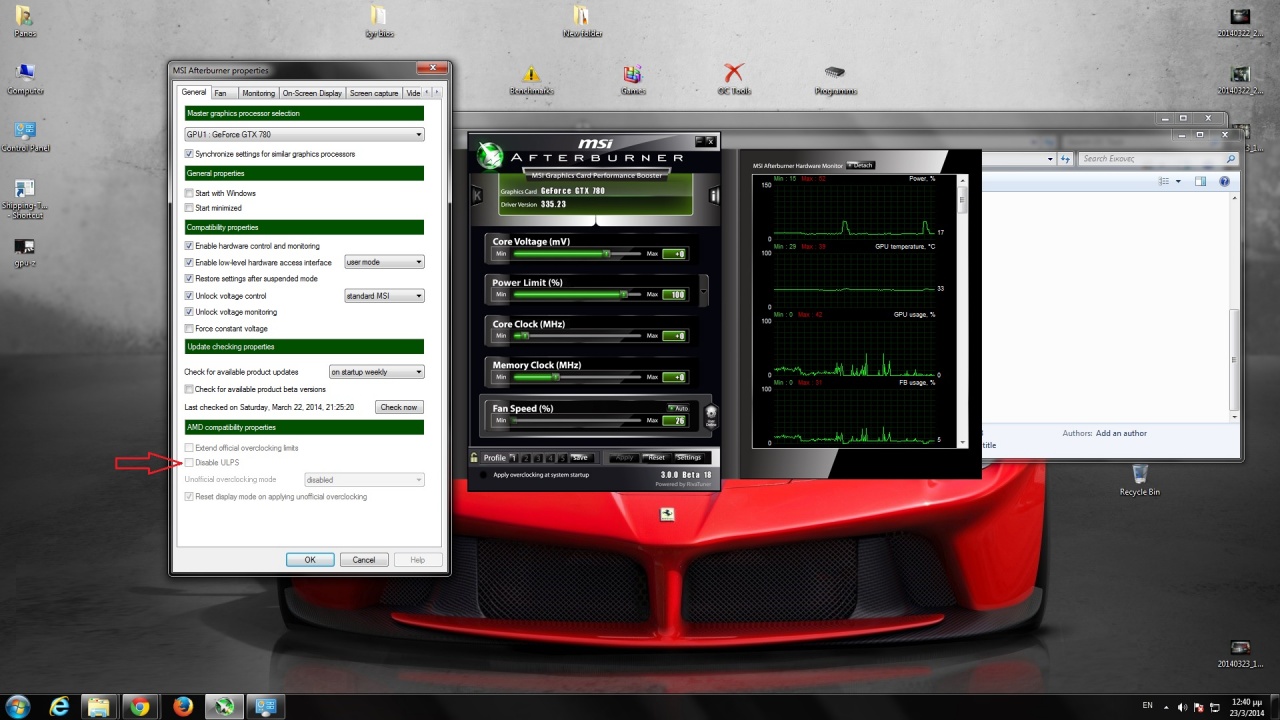
Task: Open the Windows Start menu
Action: click(18, 707)
